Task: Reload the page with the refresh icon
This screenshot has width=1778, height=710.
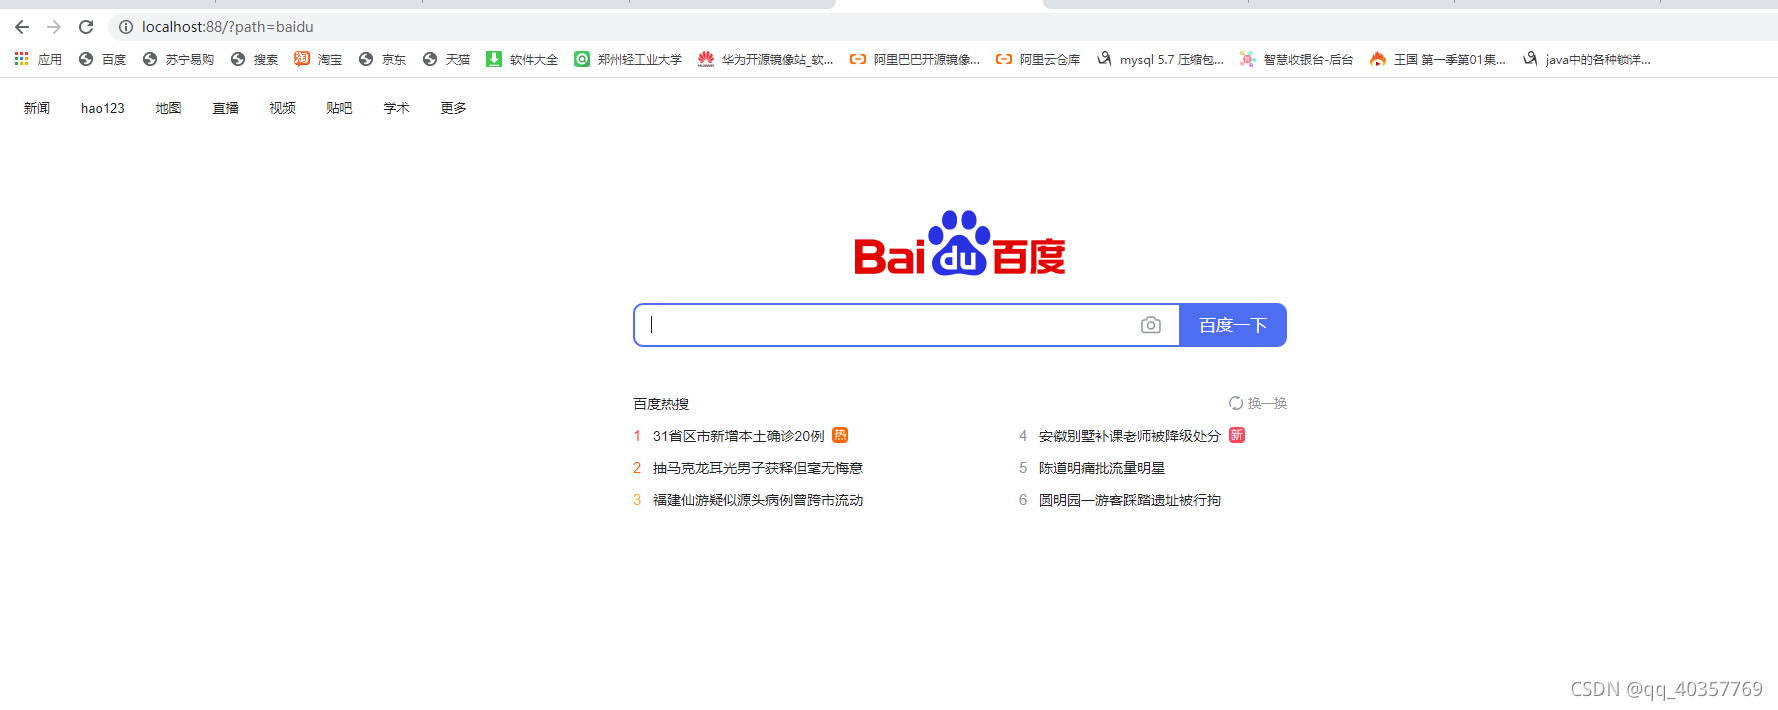Action: pos(86,27)
